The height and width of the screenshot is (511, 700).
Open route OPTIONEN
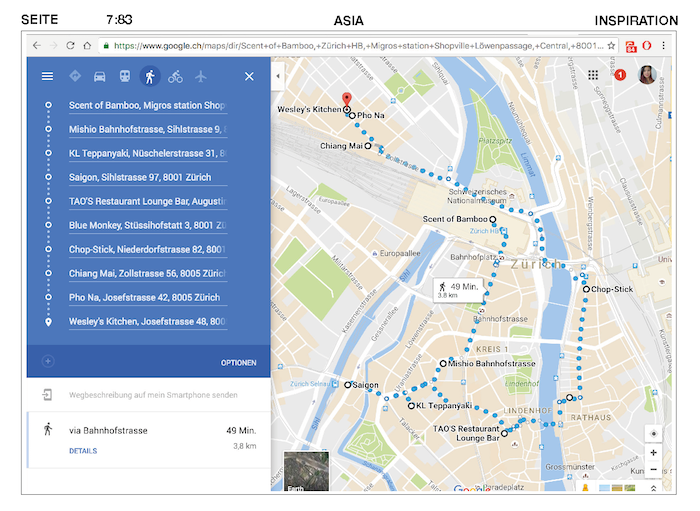pyautogui.click(x=238, y=363)
